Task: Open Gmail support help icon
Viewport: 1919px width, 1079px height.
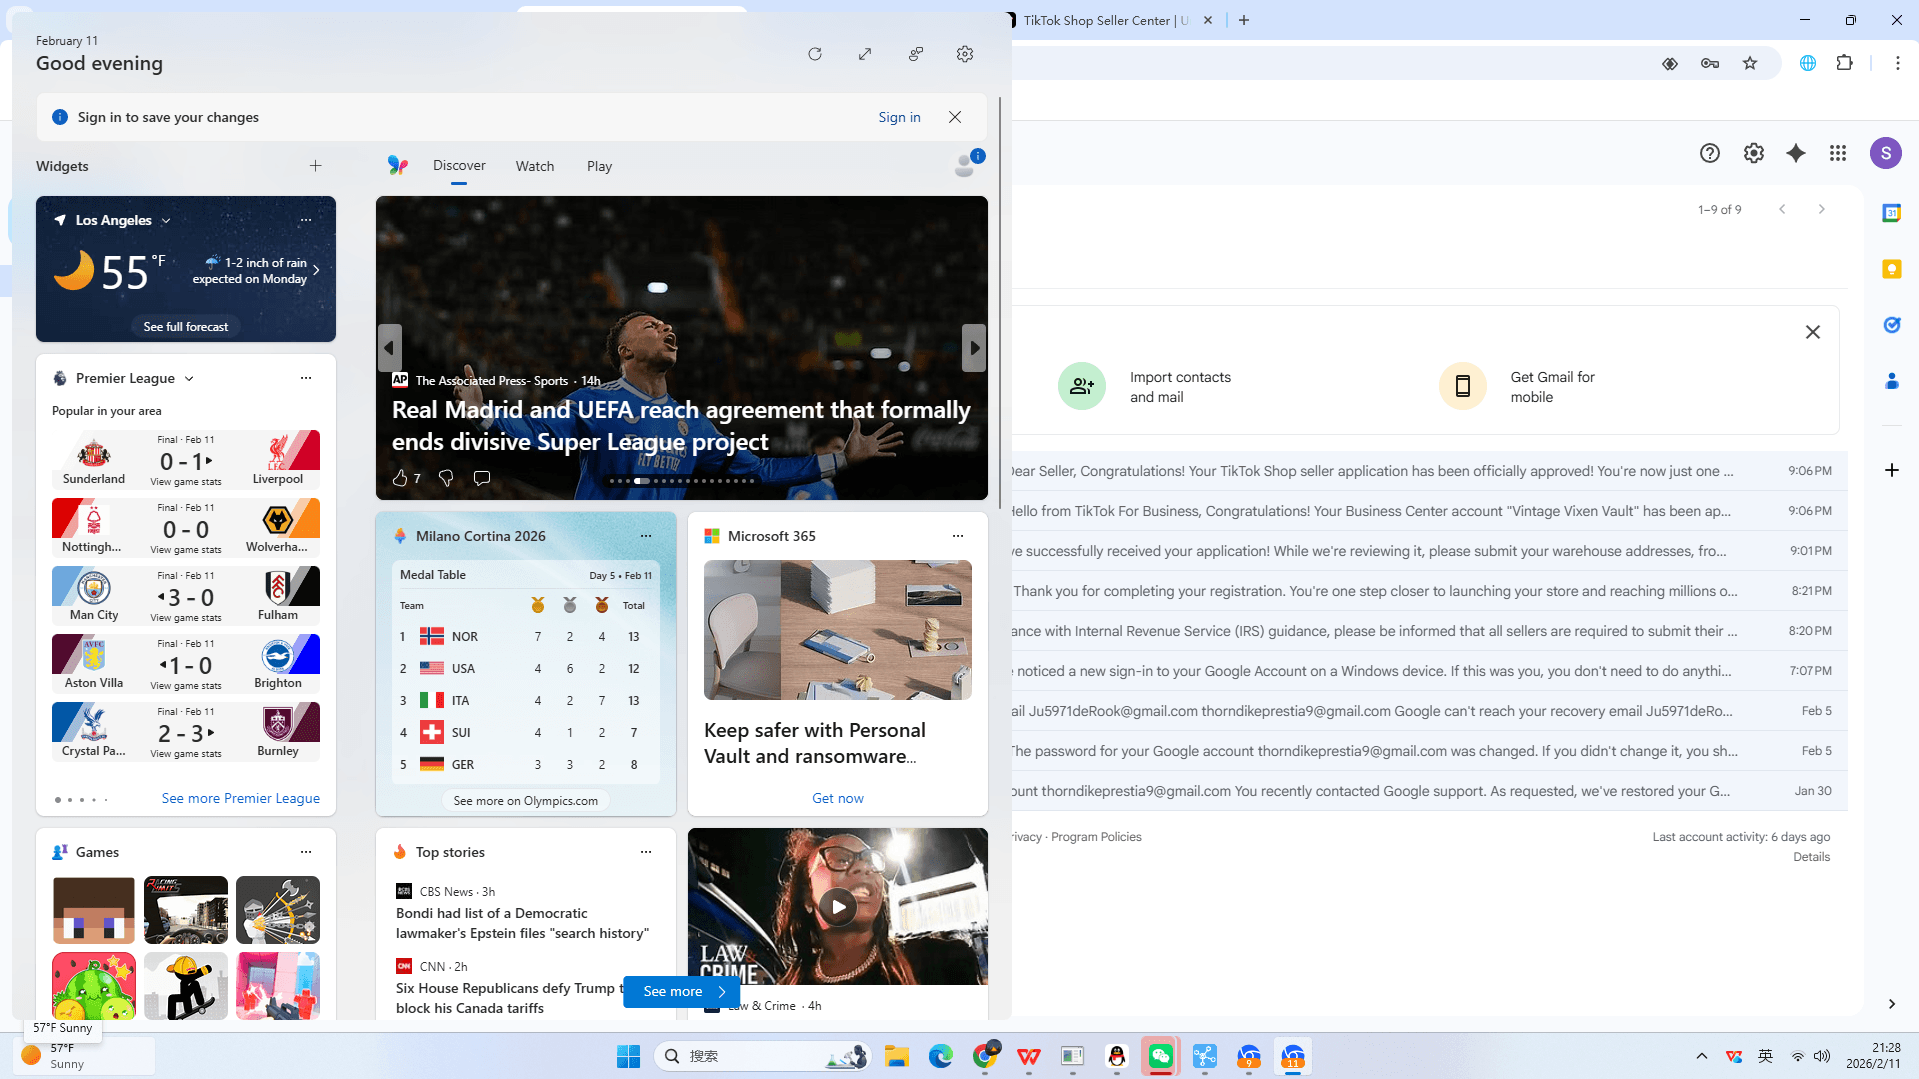Action: 1709,153
